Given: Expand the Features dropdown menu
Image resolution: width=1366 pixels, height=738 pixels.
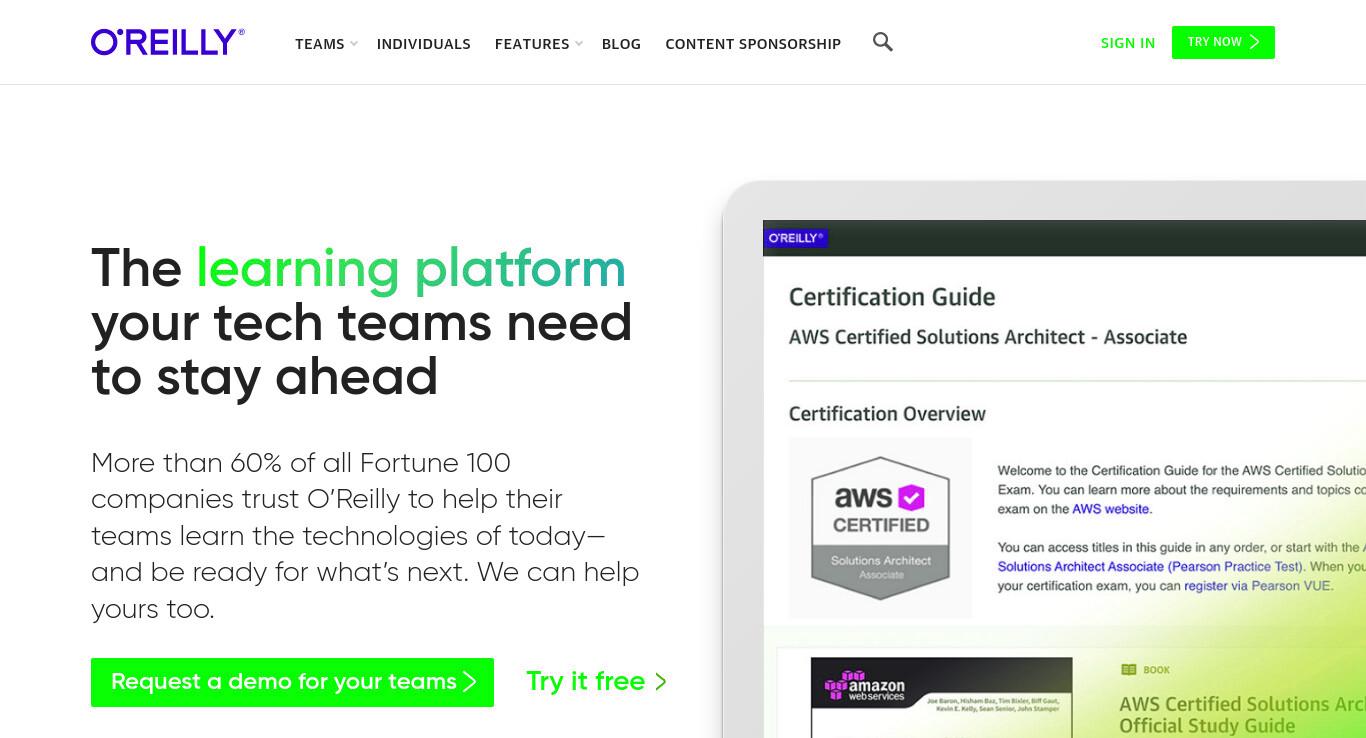Looking at the screenshot, I should click(x=538, y=44).
